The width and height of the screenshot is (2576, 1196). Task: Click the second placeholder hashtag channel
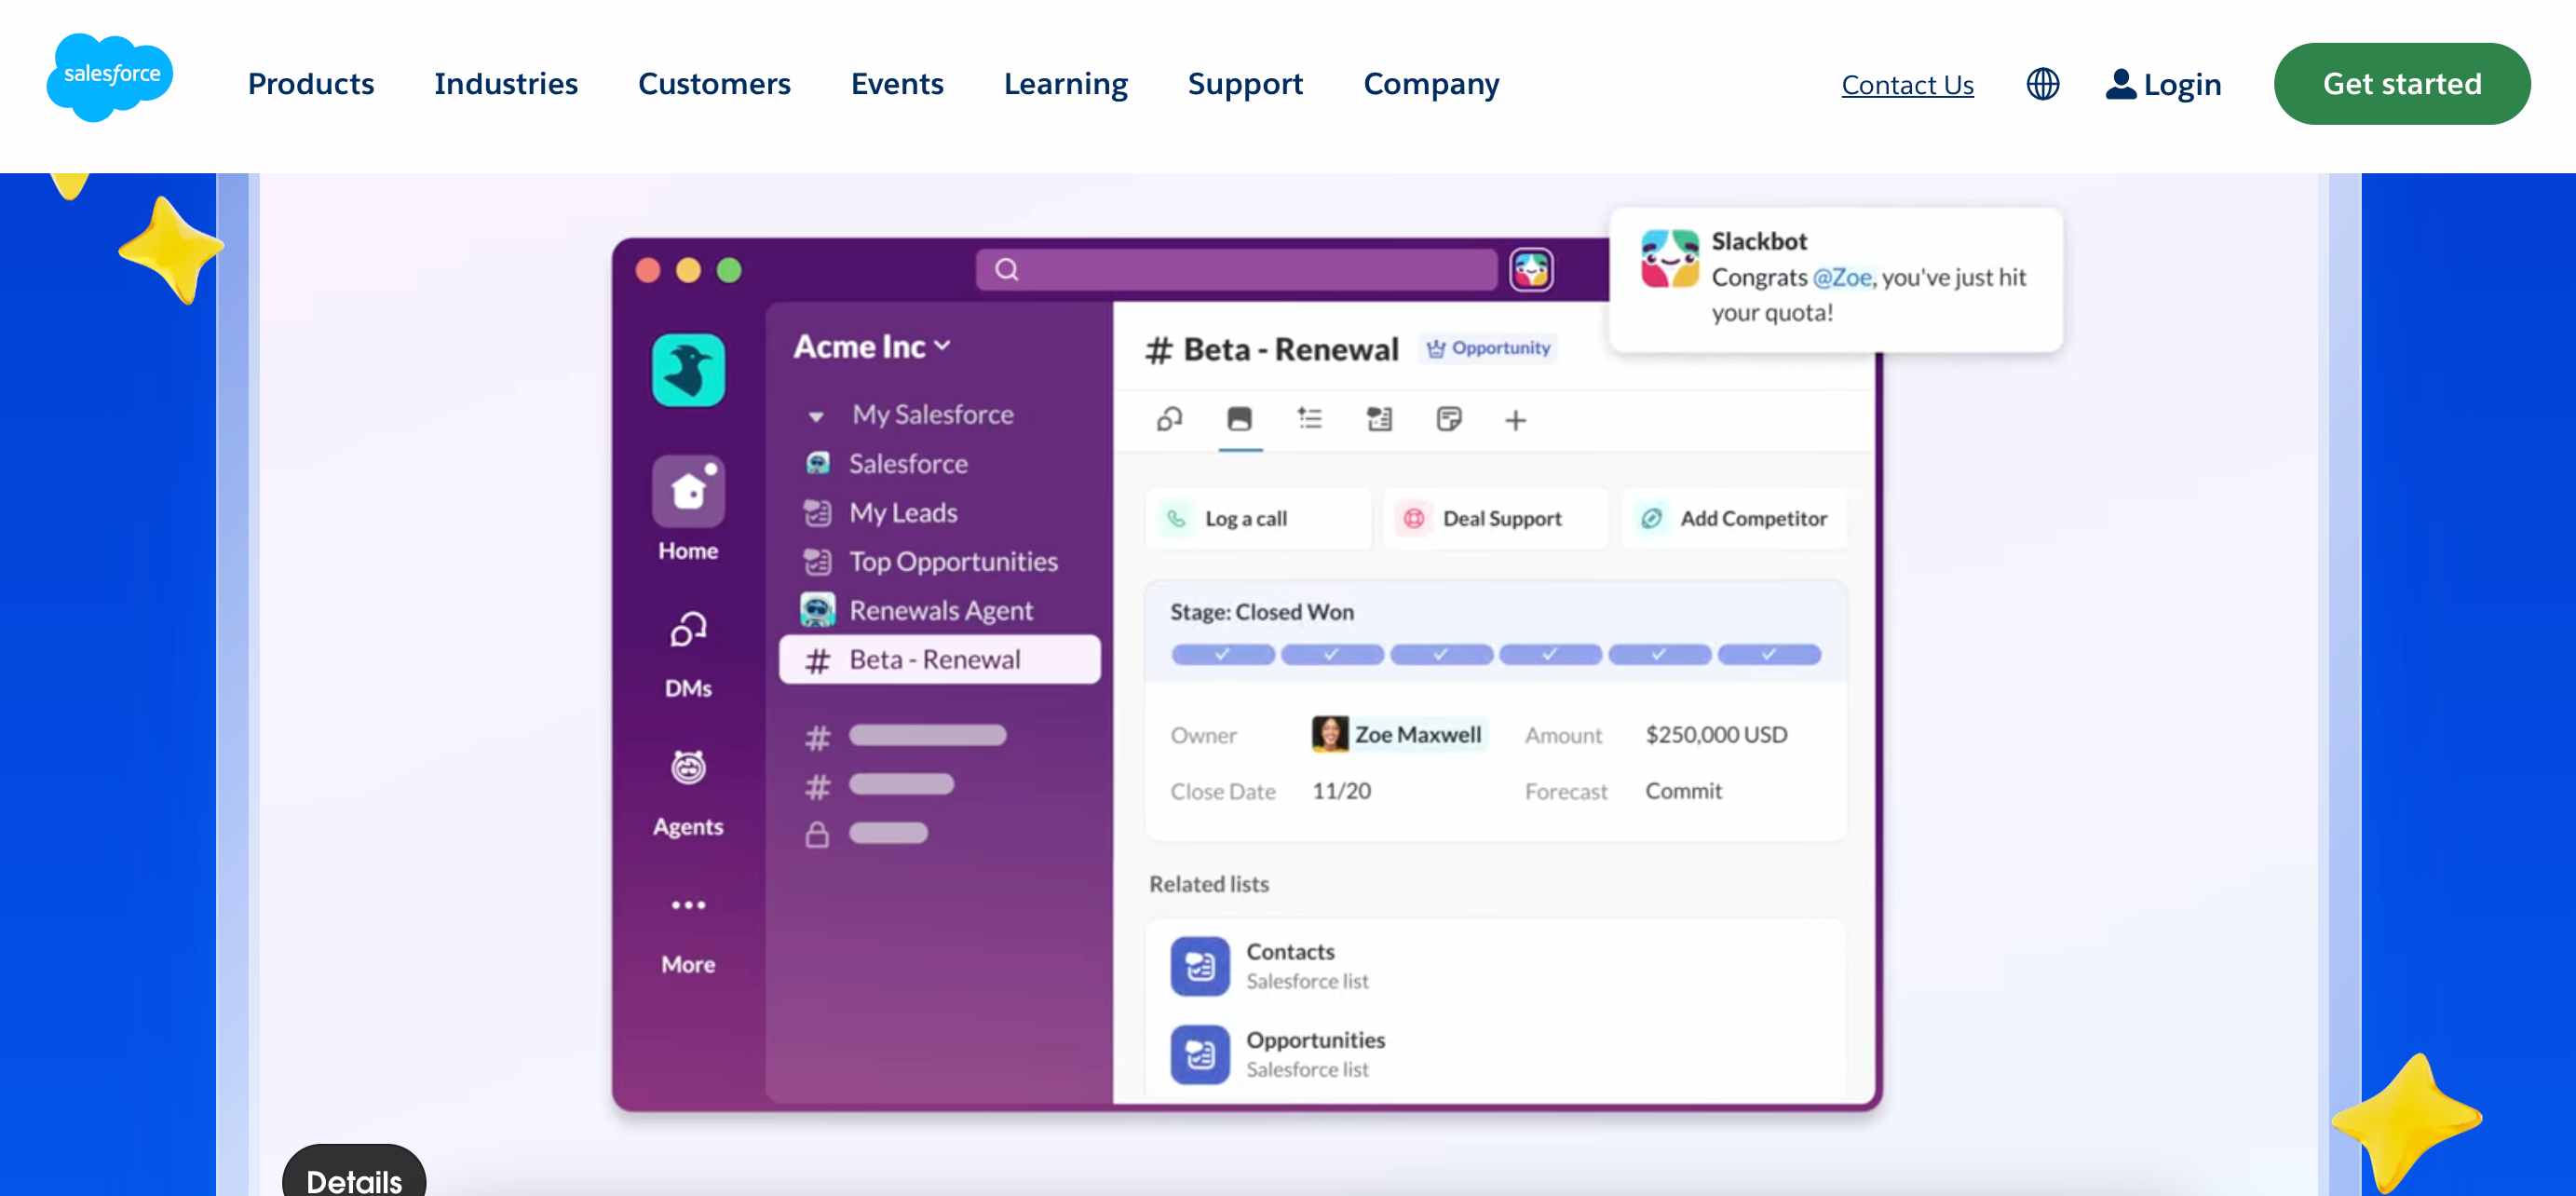pyautogui.click(x=879, y=785)
